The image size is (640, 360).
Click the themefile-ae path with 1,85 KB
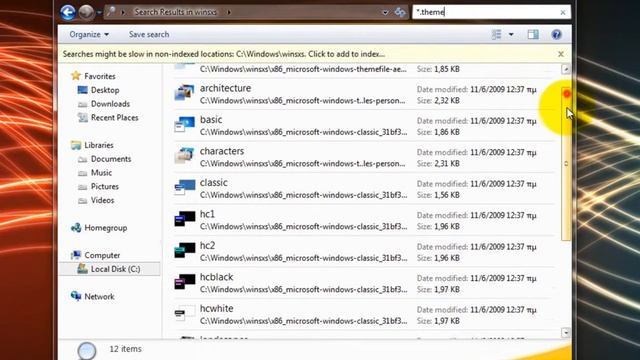pyautogui.click(x=303, y=69)
